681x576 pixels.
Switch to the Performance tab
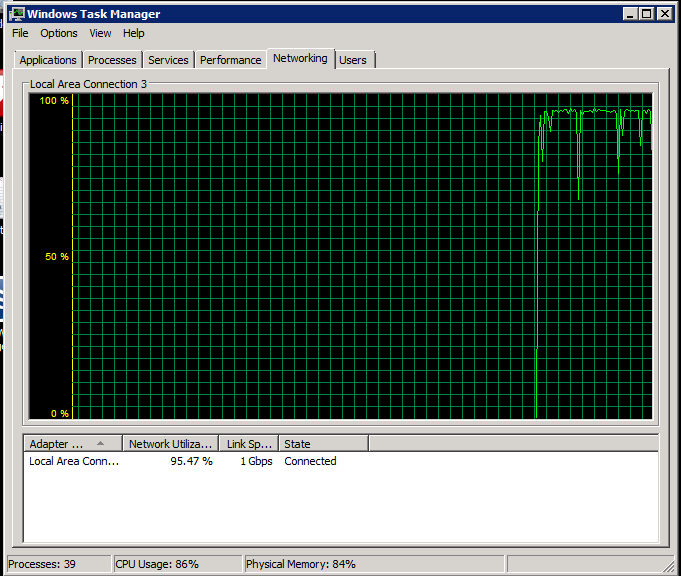click(231, 60)
